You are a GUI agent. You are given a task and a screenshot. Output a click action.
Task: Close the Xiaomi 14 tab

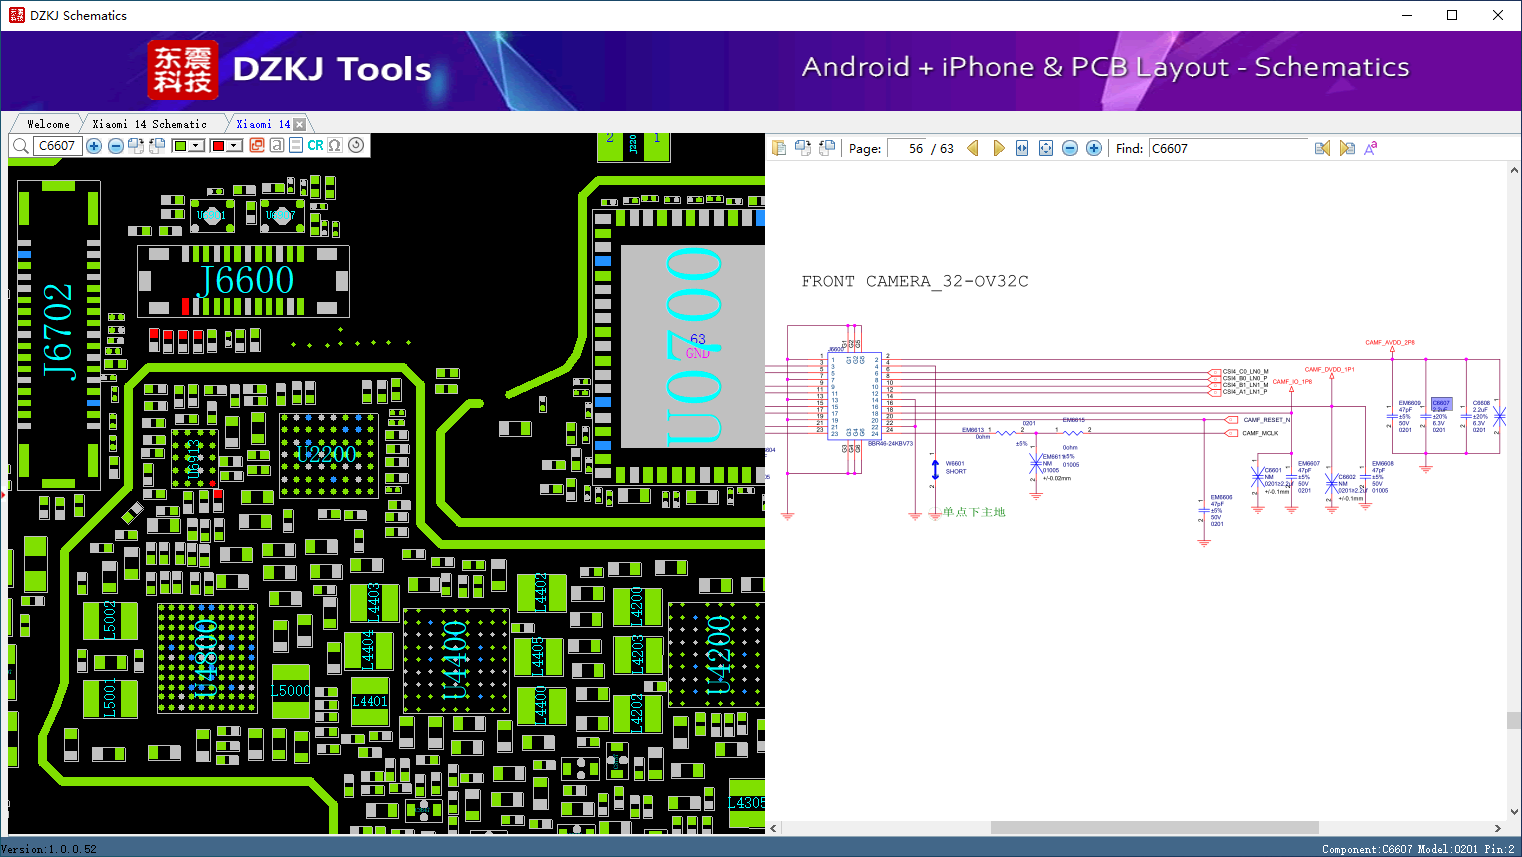[299, 124]
